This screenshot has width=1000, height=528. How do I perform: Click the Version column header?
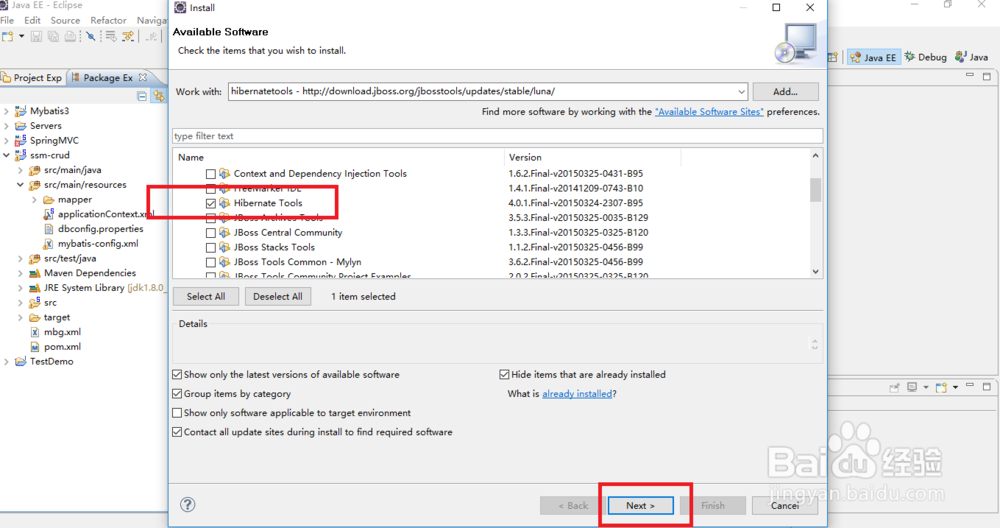[x=592, y=158]
